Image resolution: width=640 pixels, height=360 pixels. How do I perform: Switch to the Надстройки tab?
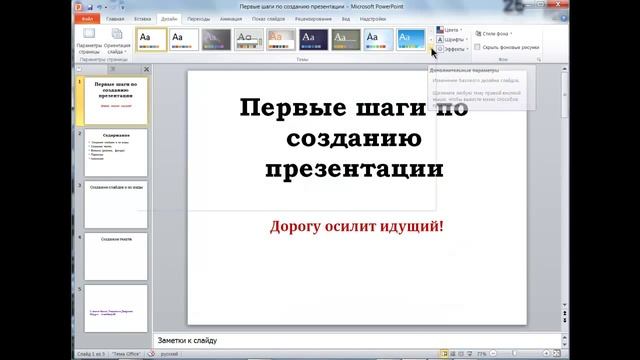(373, 19)
